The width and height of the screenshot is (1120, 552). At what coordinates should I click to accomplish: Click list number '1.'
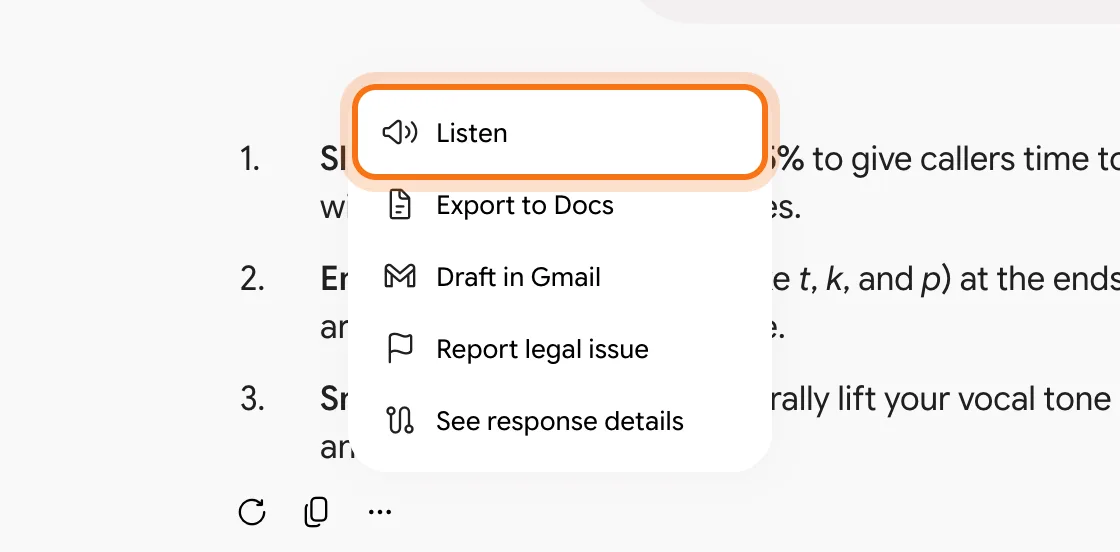click(250, 160)
